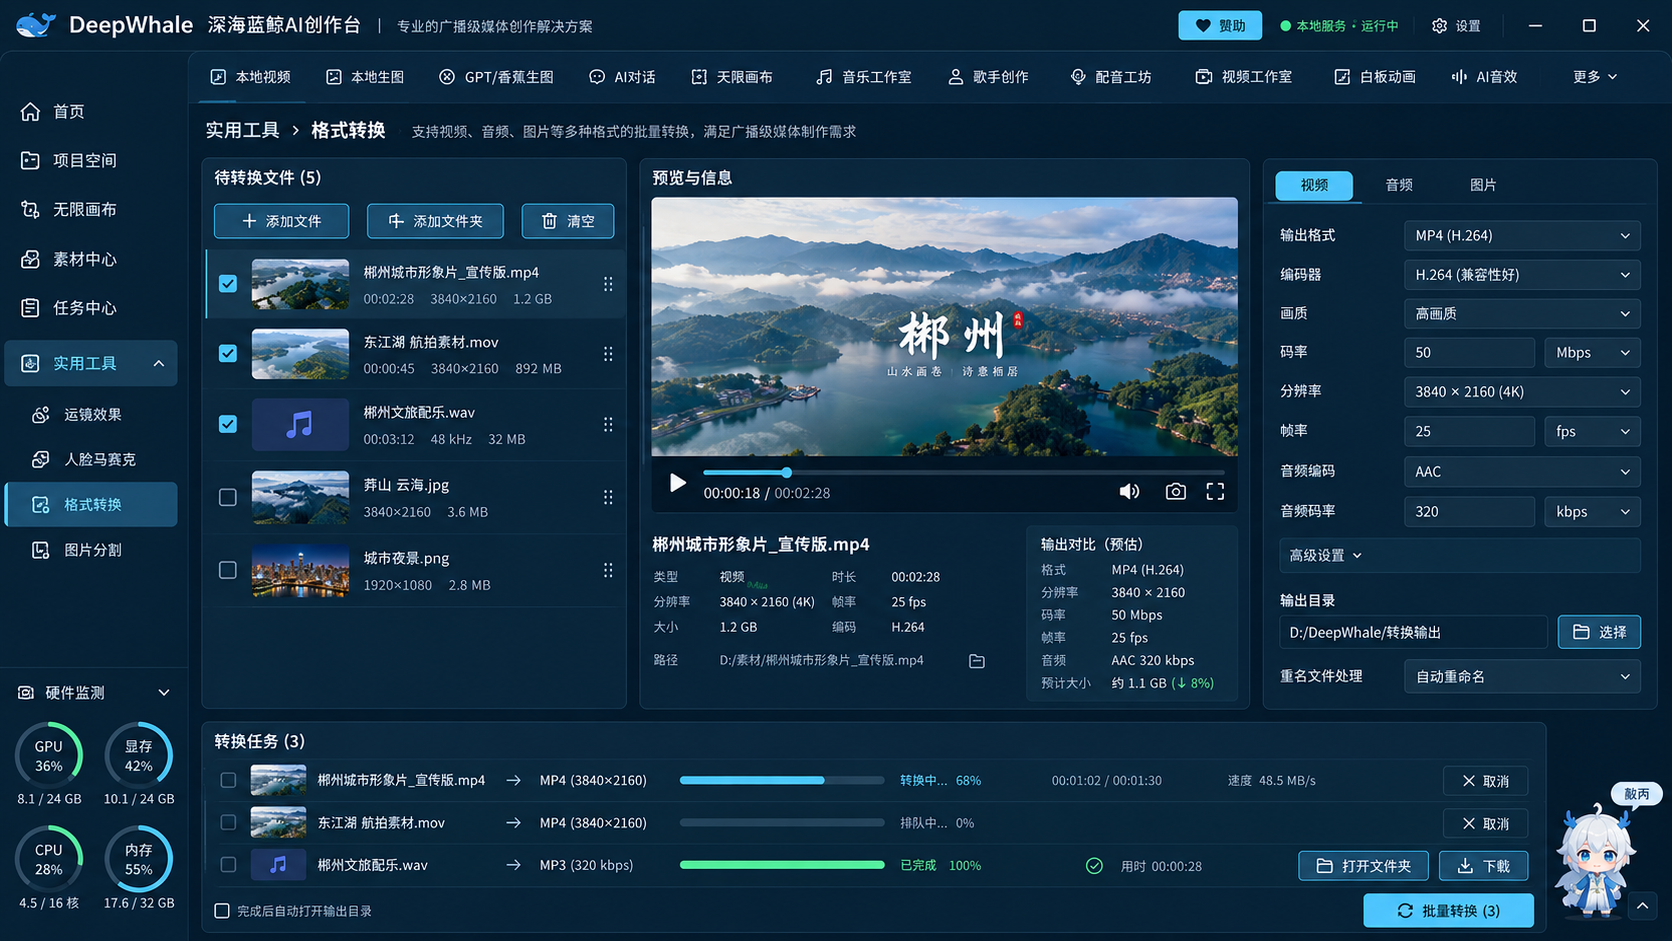Screen dimensions: 1672x941
Task: Enter fullscreen preview mode
Action: click(x=1215, y=491)
